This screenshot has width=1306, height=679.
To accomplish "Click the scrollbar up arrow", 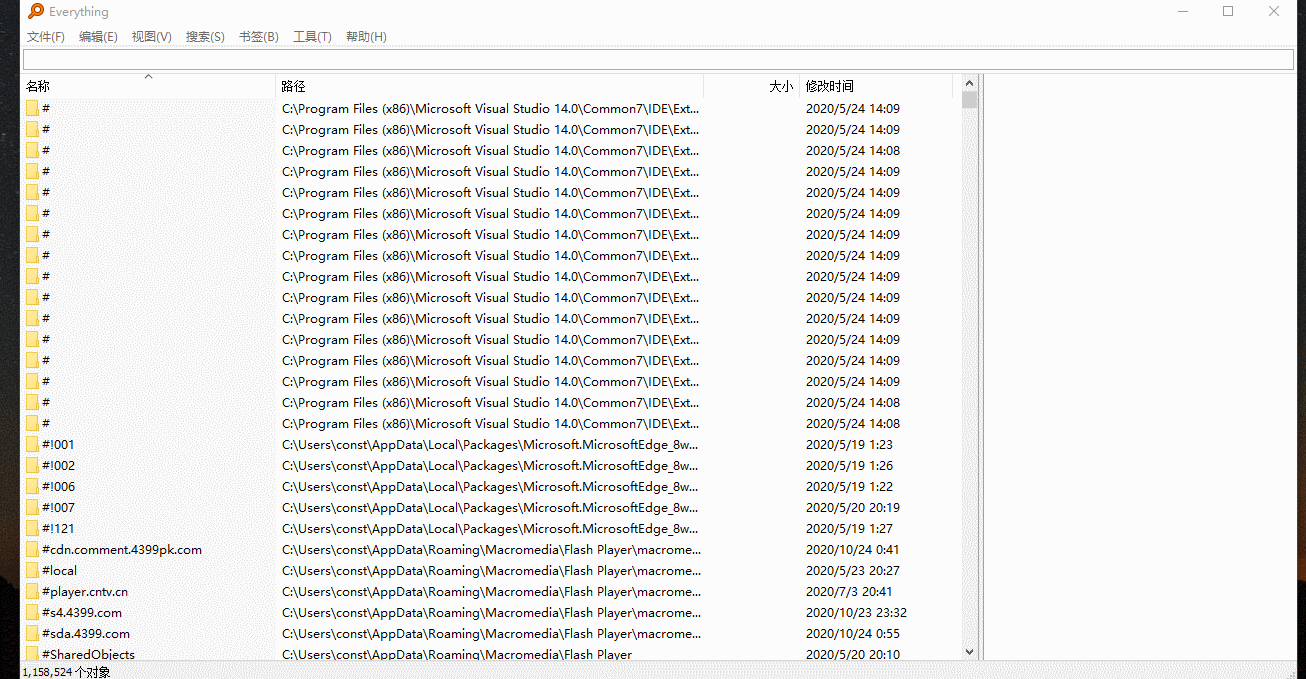I will (x=969, y=84).
